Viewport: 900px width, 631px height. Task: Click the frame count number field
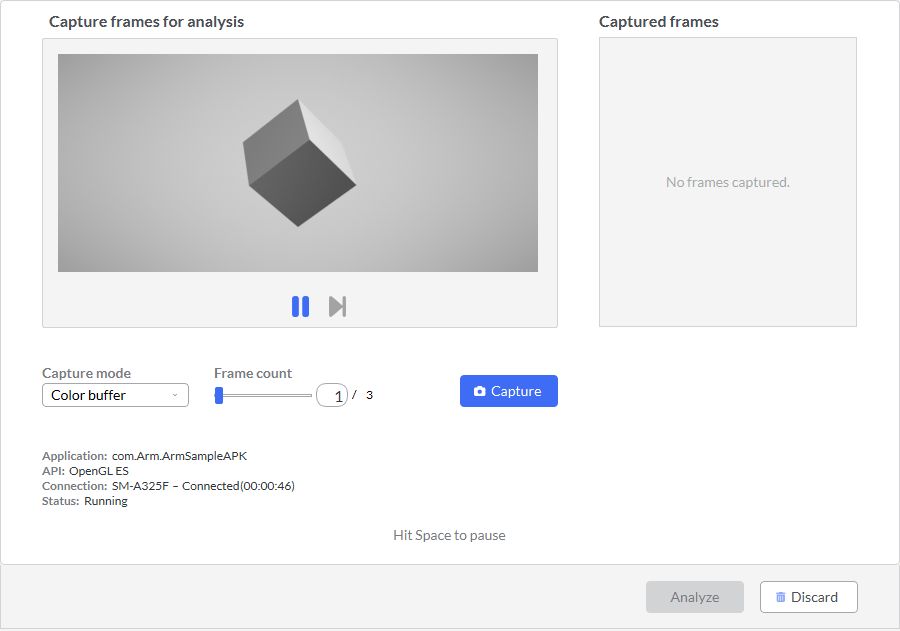[x=332, y=395]
